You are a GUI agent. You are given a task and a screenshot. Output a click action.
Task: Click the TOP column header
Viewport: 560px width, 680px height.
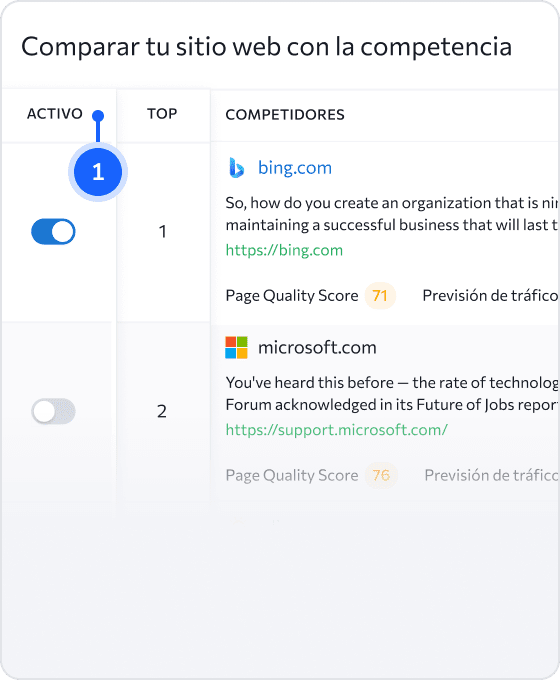point(162,114)
